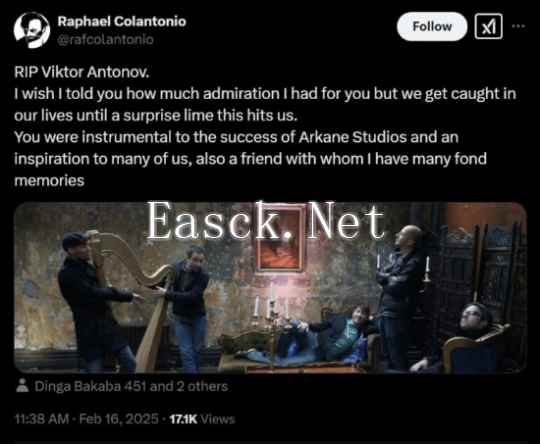Click the tagged people person icon
Screen dimensions: 540x444
coord(22,386)
